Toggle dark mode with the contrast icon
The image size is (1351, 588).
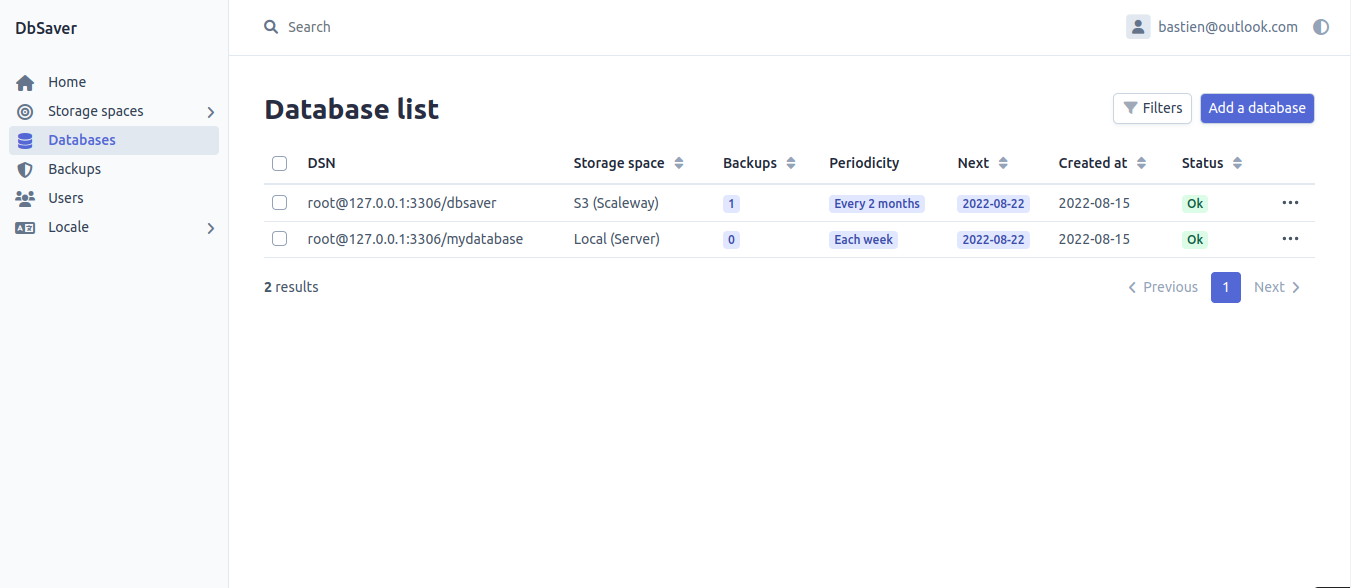(x=1321, y=27)
